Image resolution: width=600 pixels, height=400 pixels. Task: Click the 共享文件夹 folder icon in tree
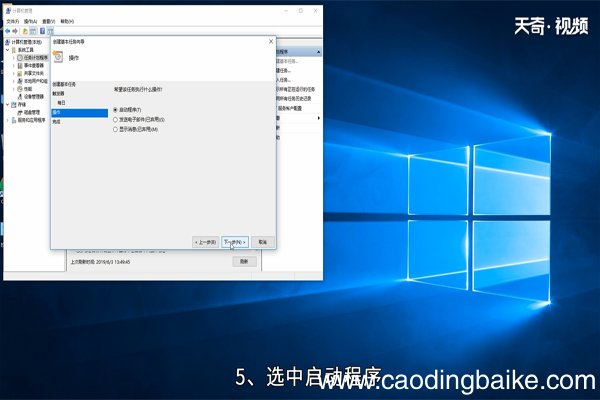click(x=20, y=73)
